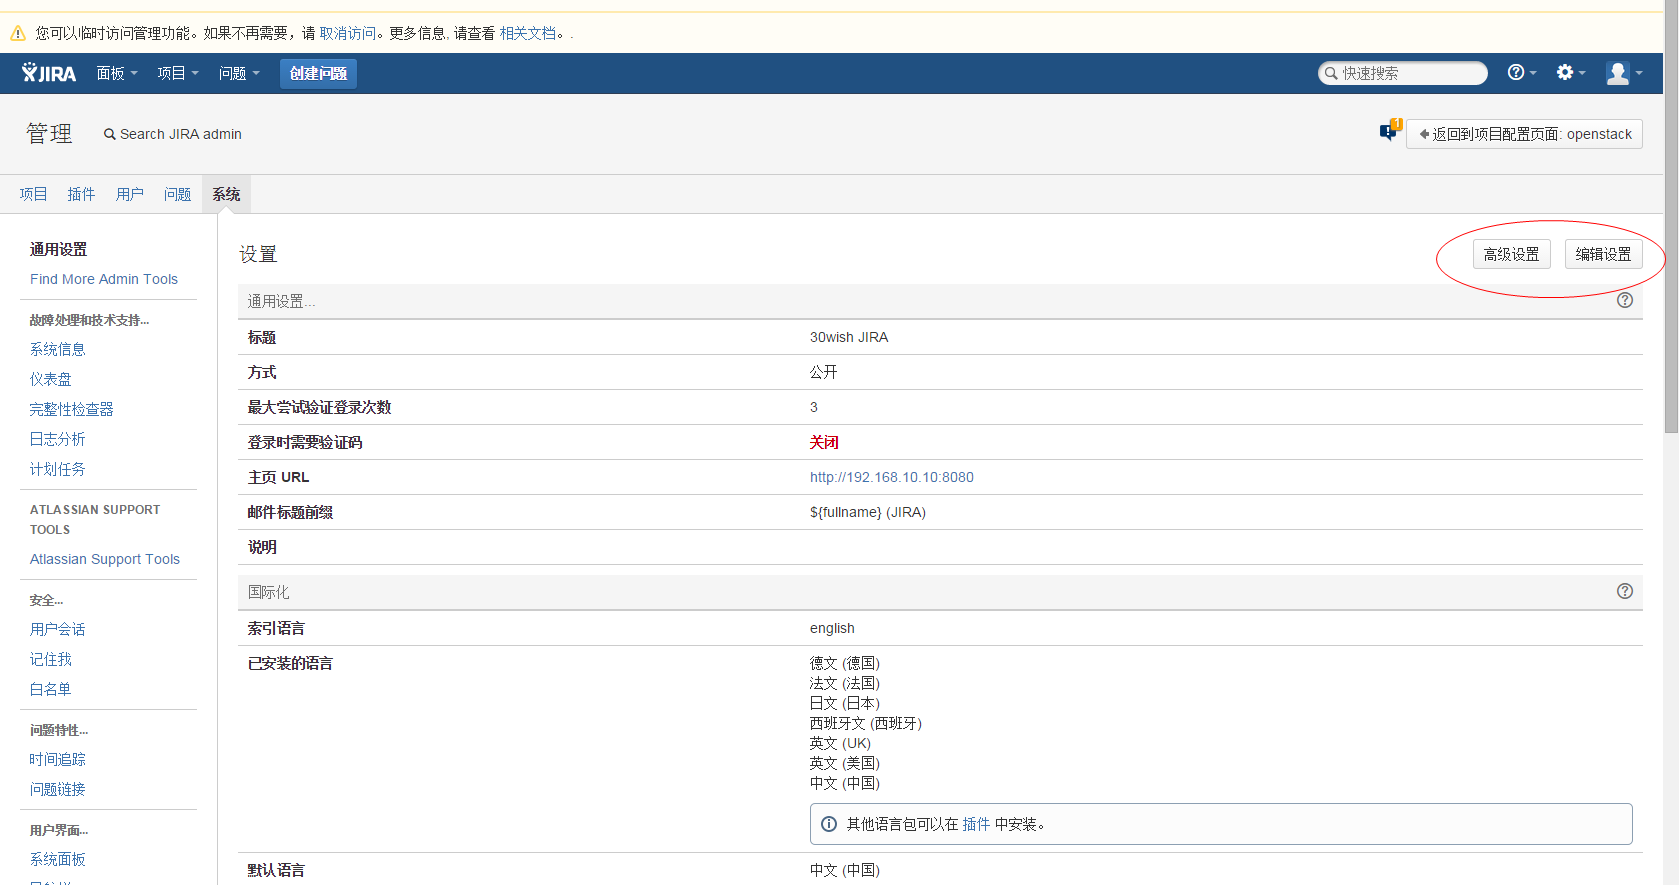Image resolution: width=1679 pixels, height=885 pixels.
Task: Open the 面板 dropdown menu
Action: (x=117, y=73)
